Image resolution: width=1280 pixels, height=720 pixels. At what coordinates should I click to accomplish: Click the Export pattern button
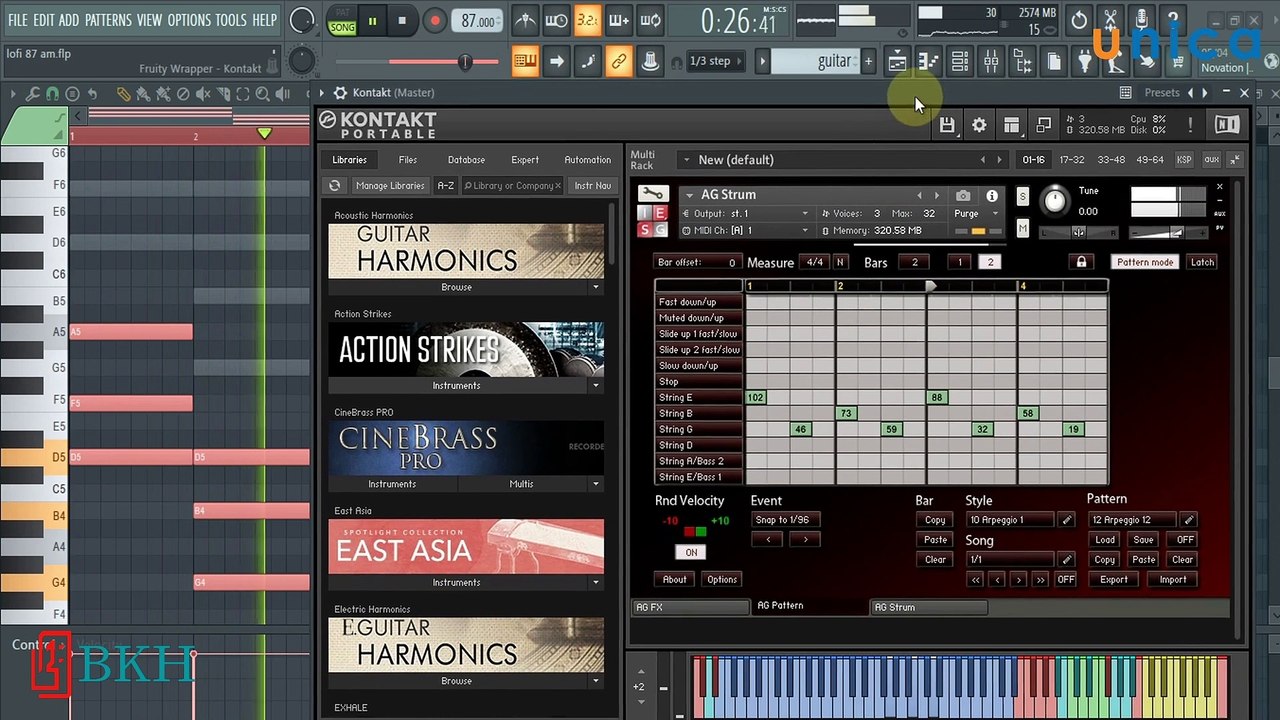click(x=1114, y=580)
